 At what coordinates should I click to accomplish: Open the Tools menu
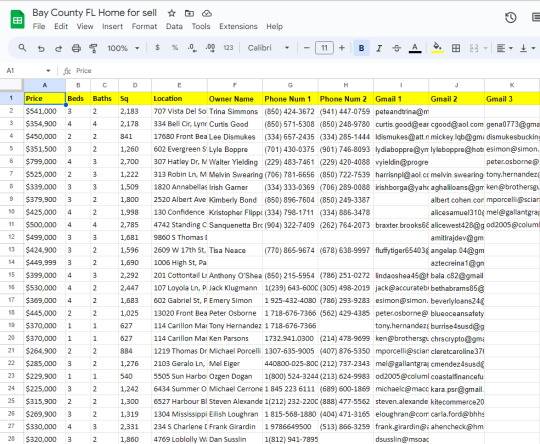tap(201, 27)
